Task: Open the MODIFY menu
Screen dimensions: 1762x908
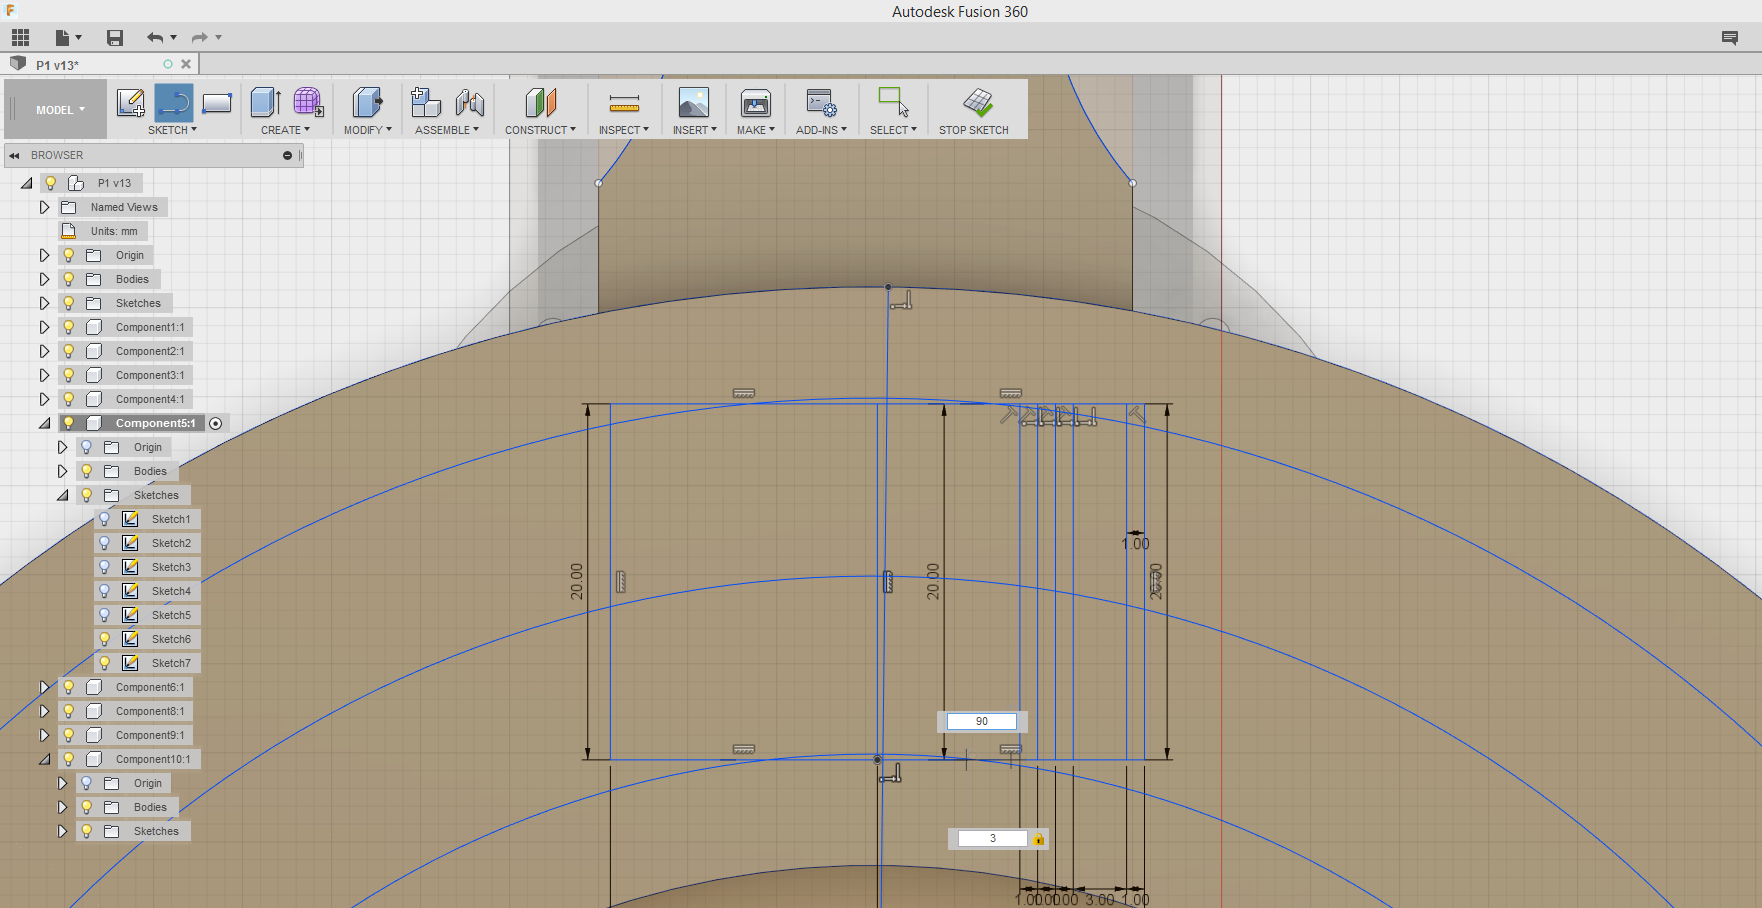Action: pos(367,130)
